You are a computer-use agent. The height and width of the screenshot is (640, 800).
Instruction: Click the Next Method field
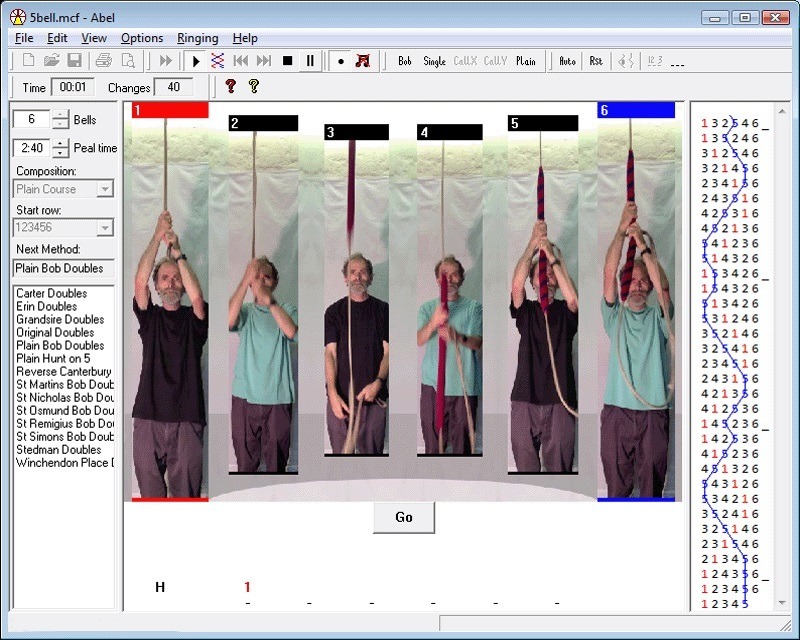[x=63, y=268]
